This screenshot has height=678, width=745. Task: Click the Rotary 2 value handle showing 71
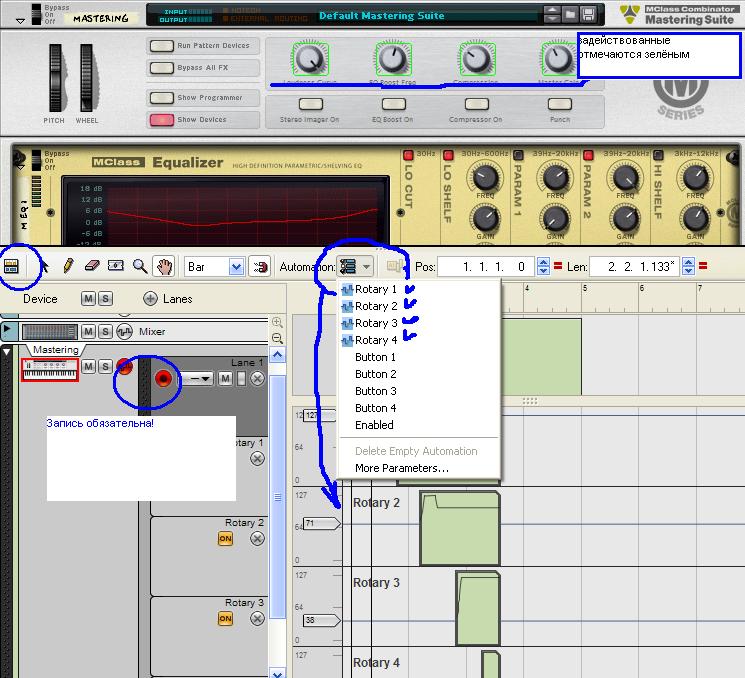tap(320, 523)
